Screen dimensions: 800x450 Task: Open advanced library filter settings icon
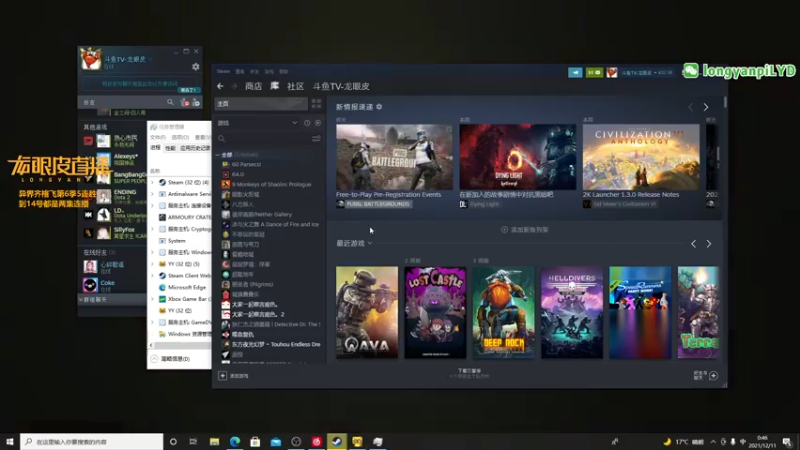coord(316,139)
